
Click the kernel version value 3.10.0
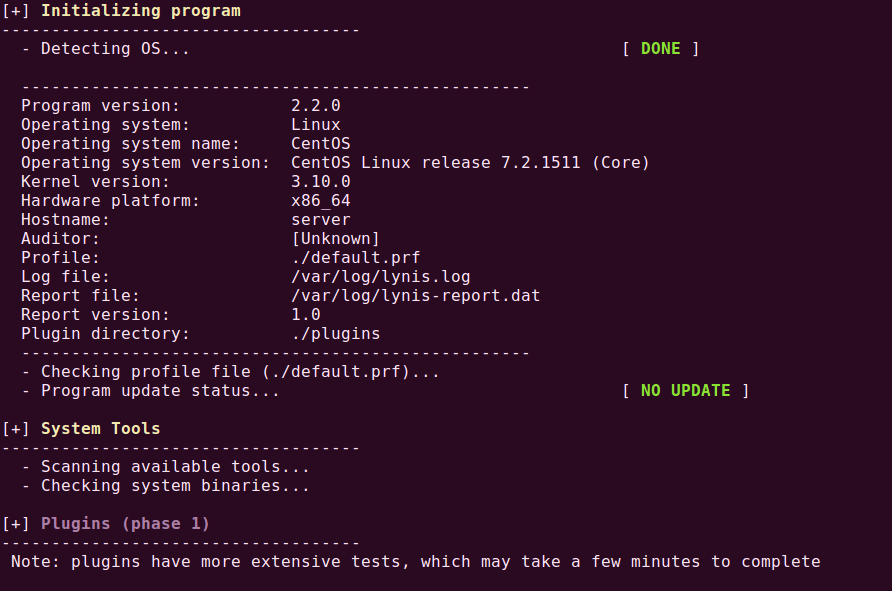[320, 182]
